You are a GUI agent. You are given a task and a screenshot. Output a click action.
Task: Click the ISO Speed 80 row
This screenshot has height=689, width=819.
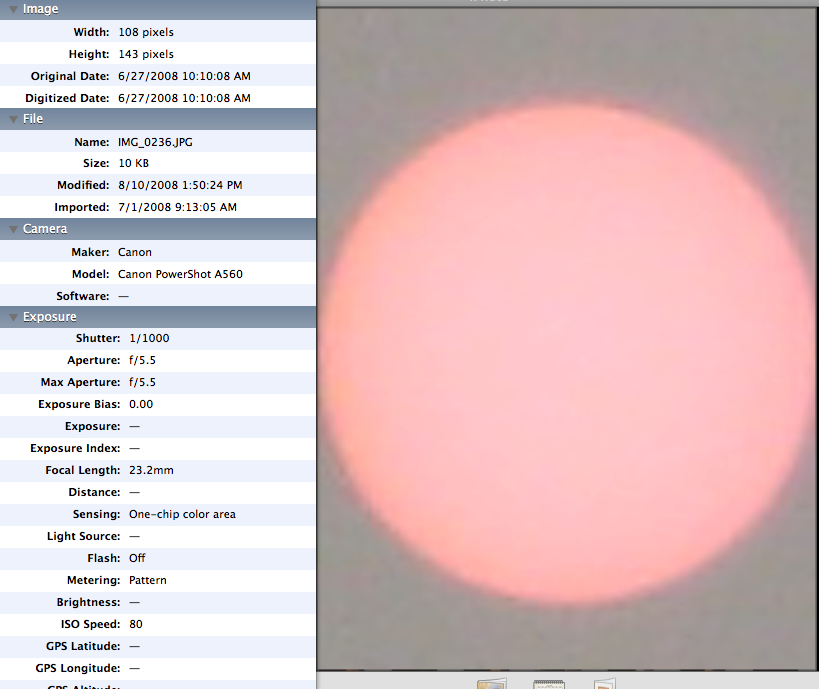point(157,624)
